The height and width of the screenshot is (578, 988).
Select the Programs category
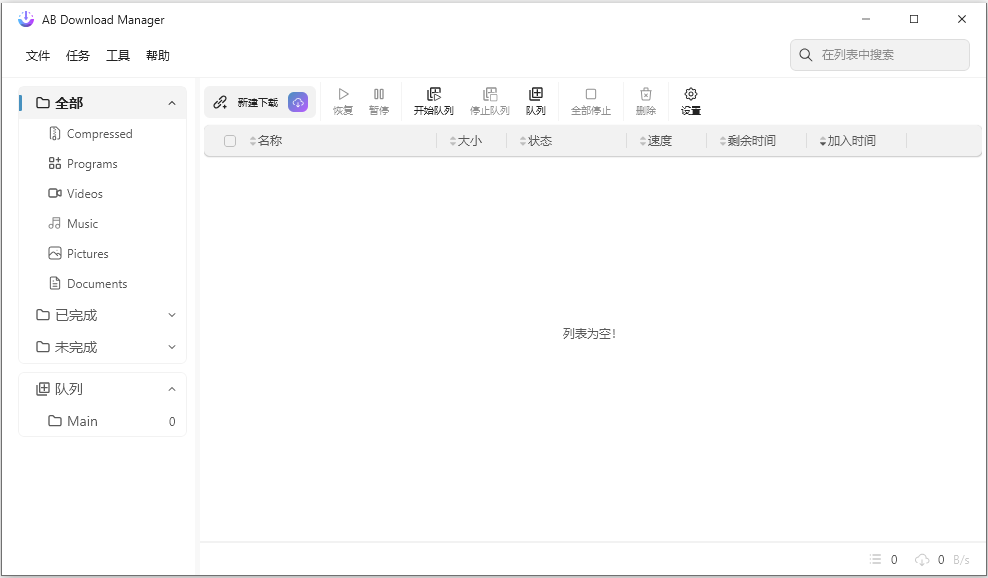click(102, 164)
